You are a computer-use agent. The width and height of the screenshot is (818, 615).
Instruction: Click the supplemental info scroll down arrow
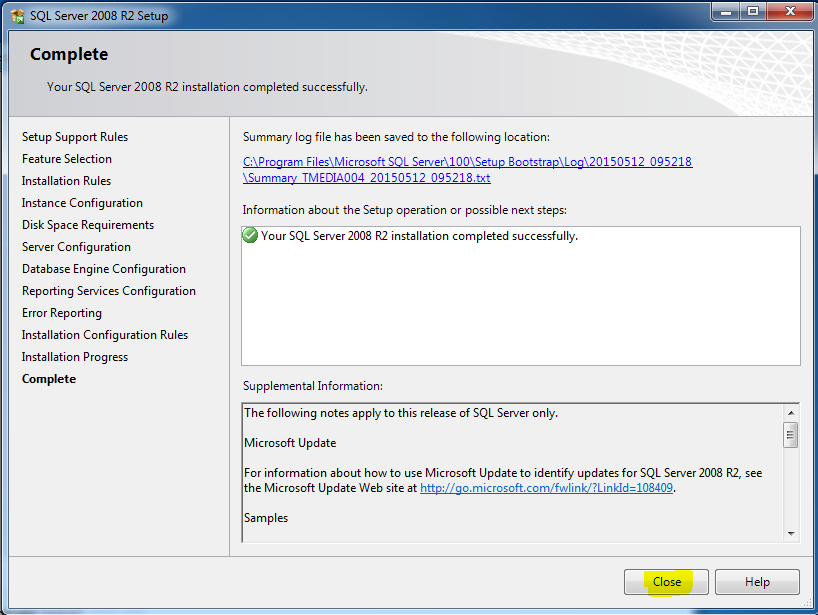click(791, 534)
